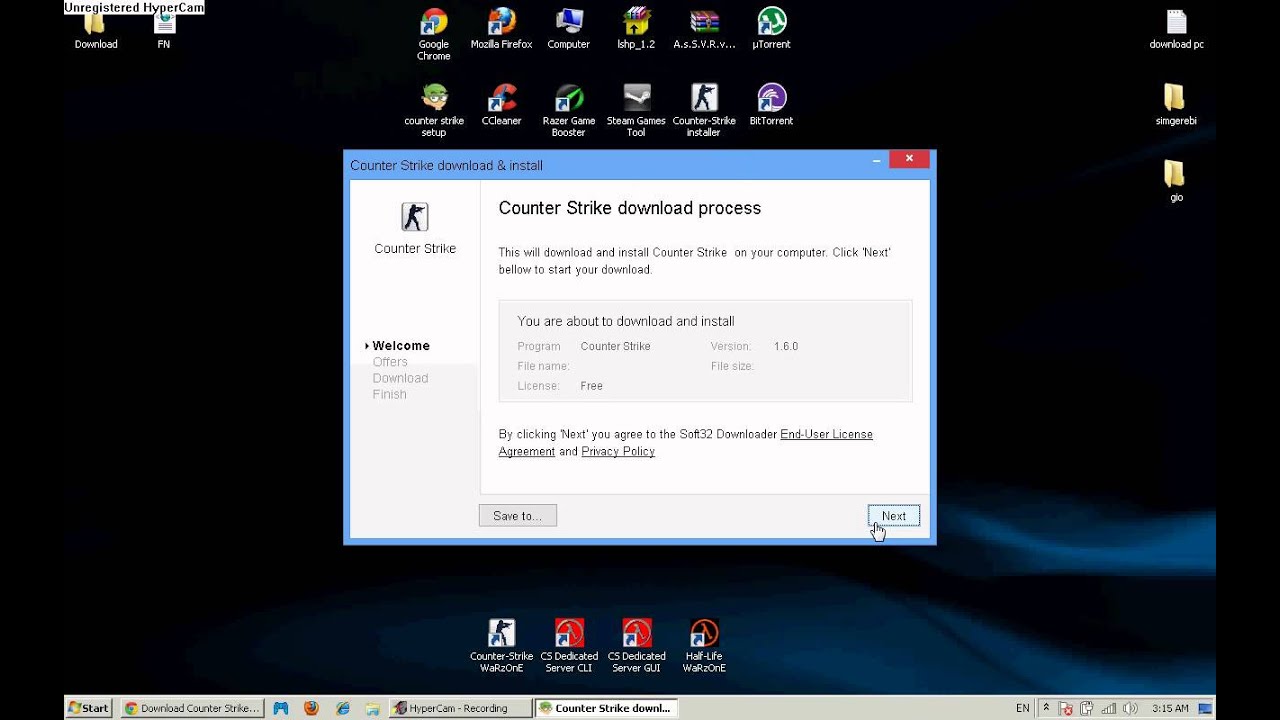Open the gio folder
This screenshot has width=1280, height=720.
[x=1176, y=181]
